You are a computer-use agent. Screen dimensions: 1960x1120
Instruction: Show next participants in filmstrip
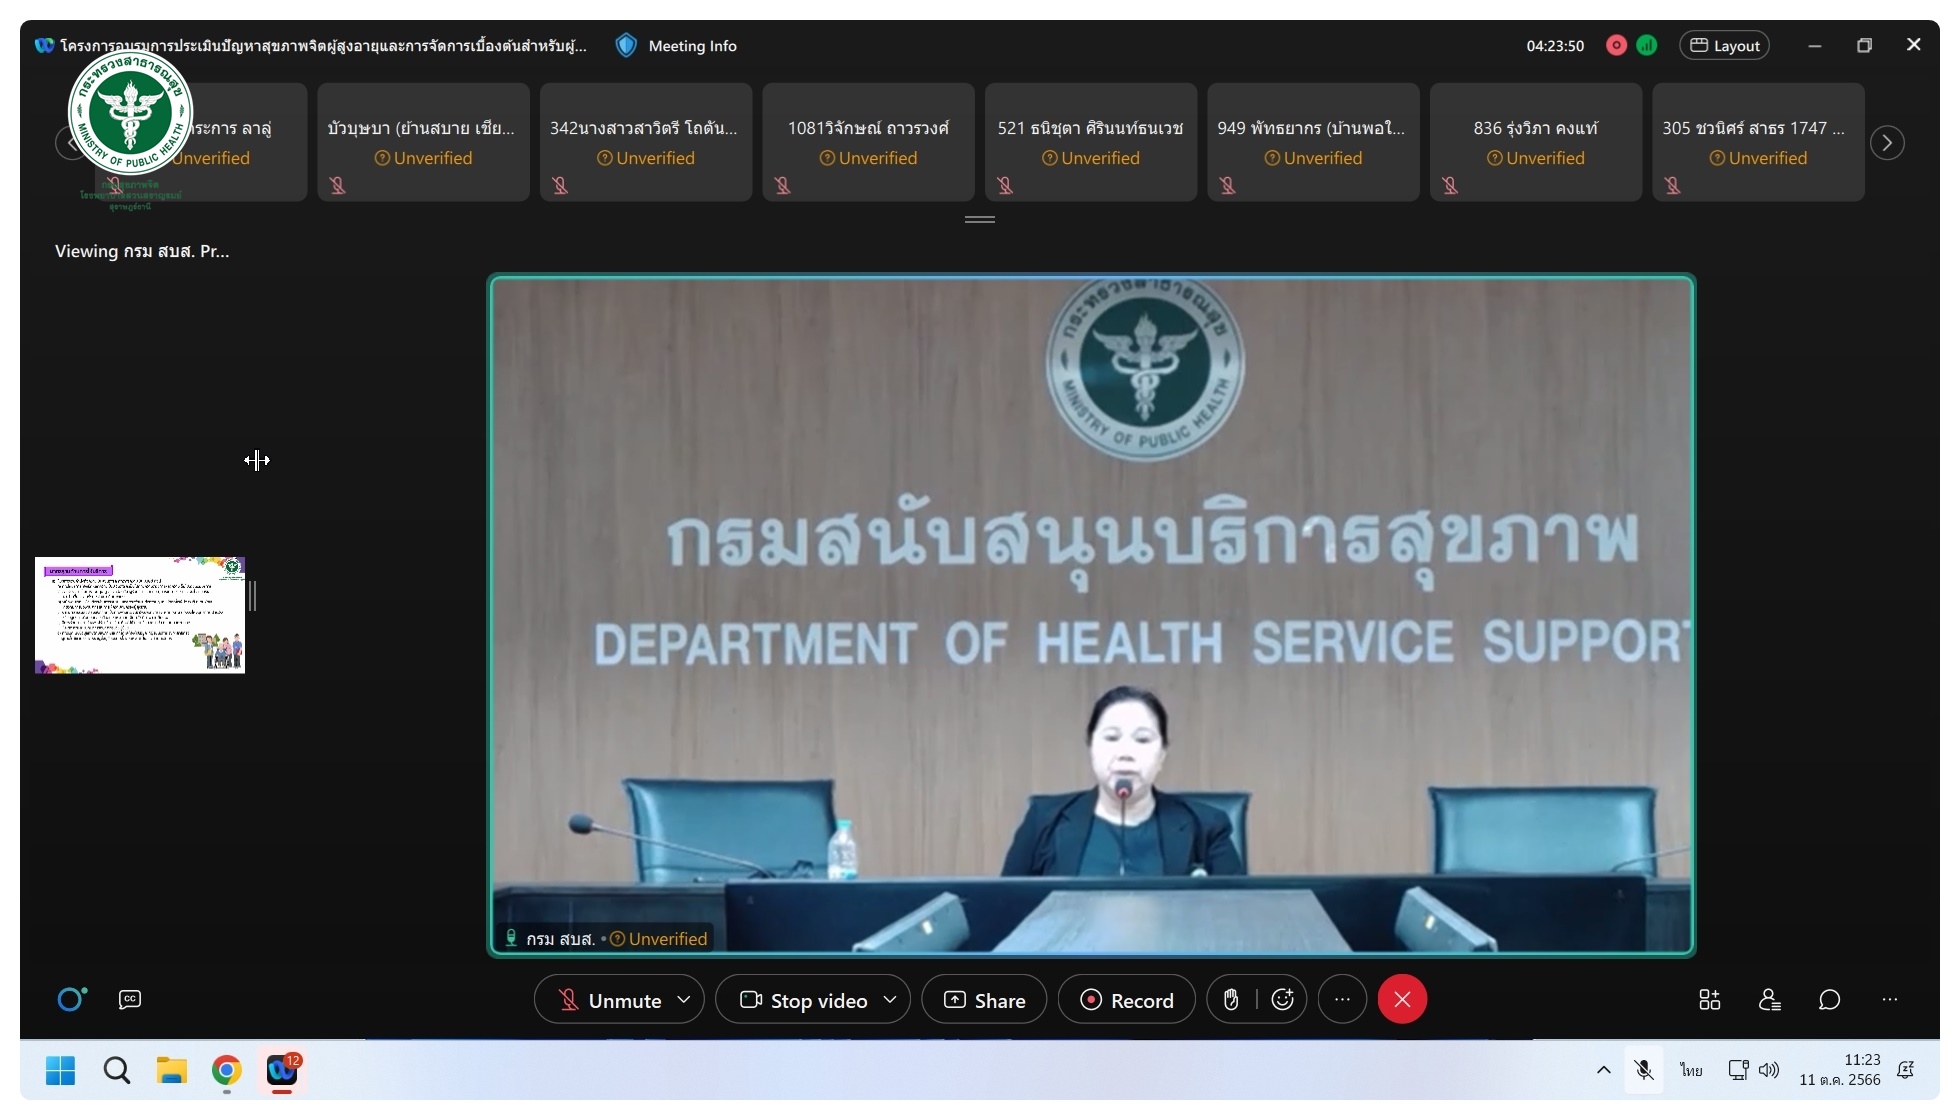click(1887, 143)
